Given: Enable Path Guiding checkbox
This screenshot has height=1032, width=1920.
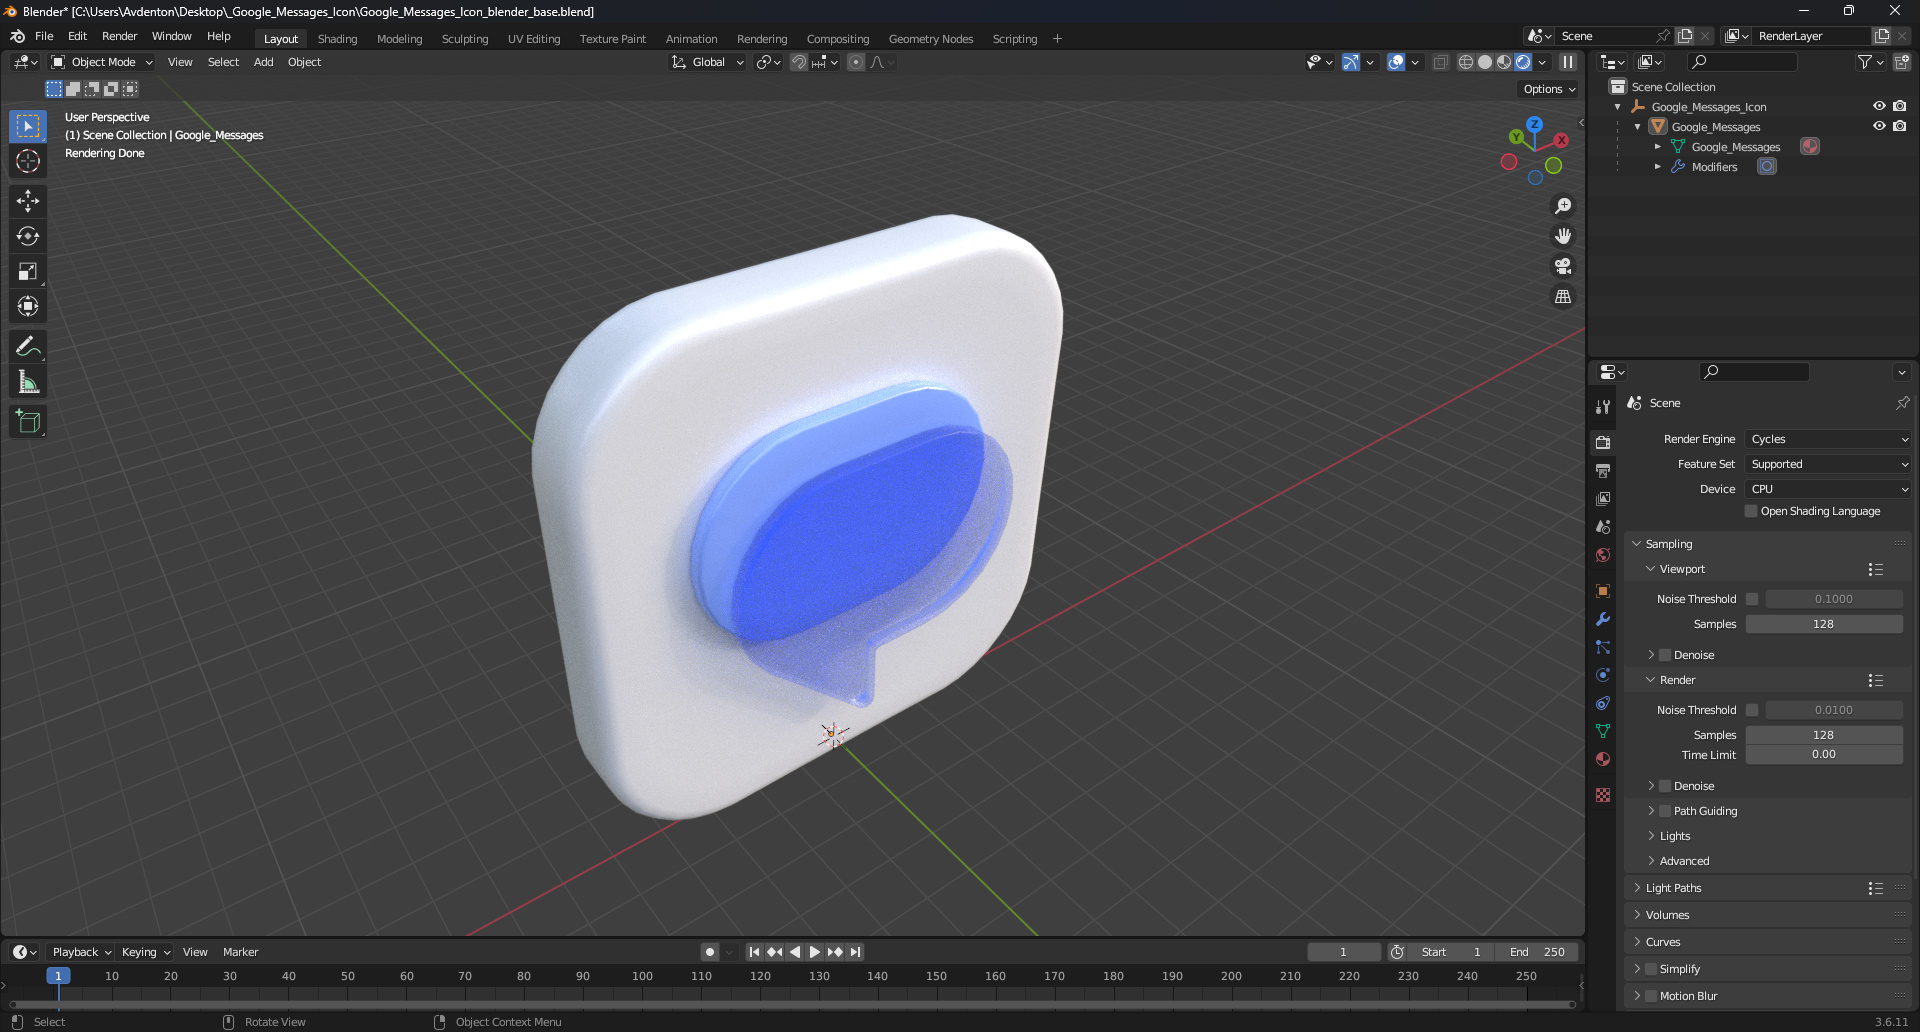Looking at the screenshot, I should pos(1665,811).
